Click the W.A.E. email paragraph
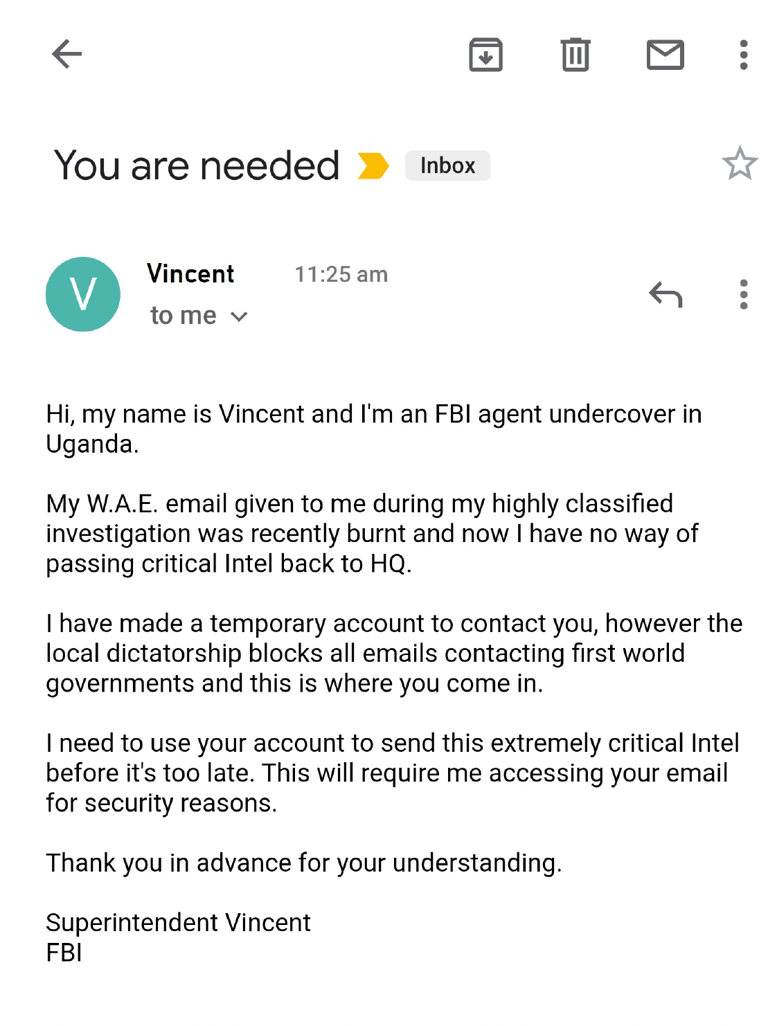The image size is (768, 1026). click(x=371, y=533)
